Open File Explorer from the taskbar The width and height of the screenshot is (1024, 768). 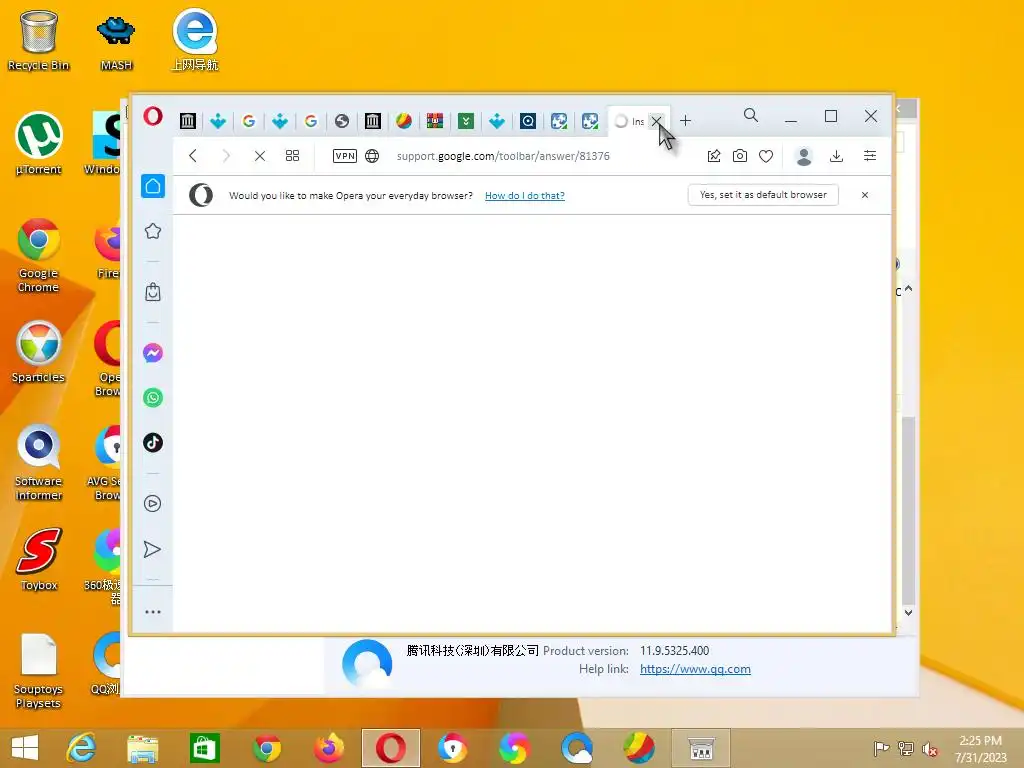(x=142, y=748)
